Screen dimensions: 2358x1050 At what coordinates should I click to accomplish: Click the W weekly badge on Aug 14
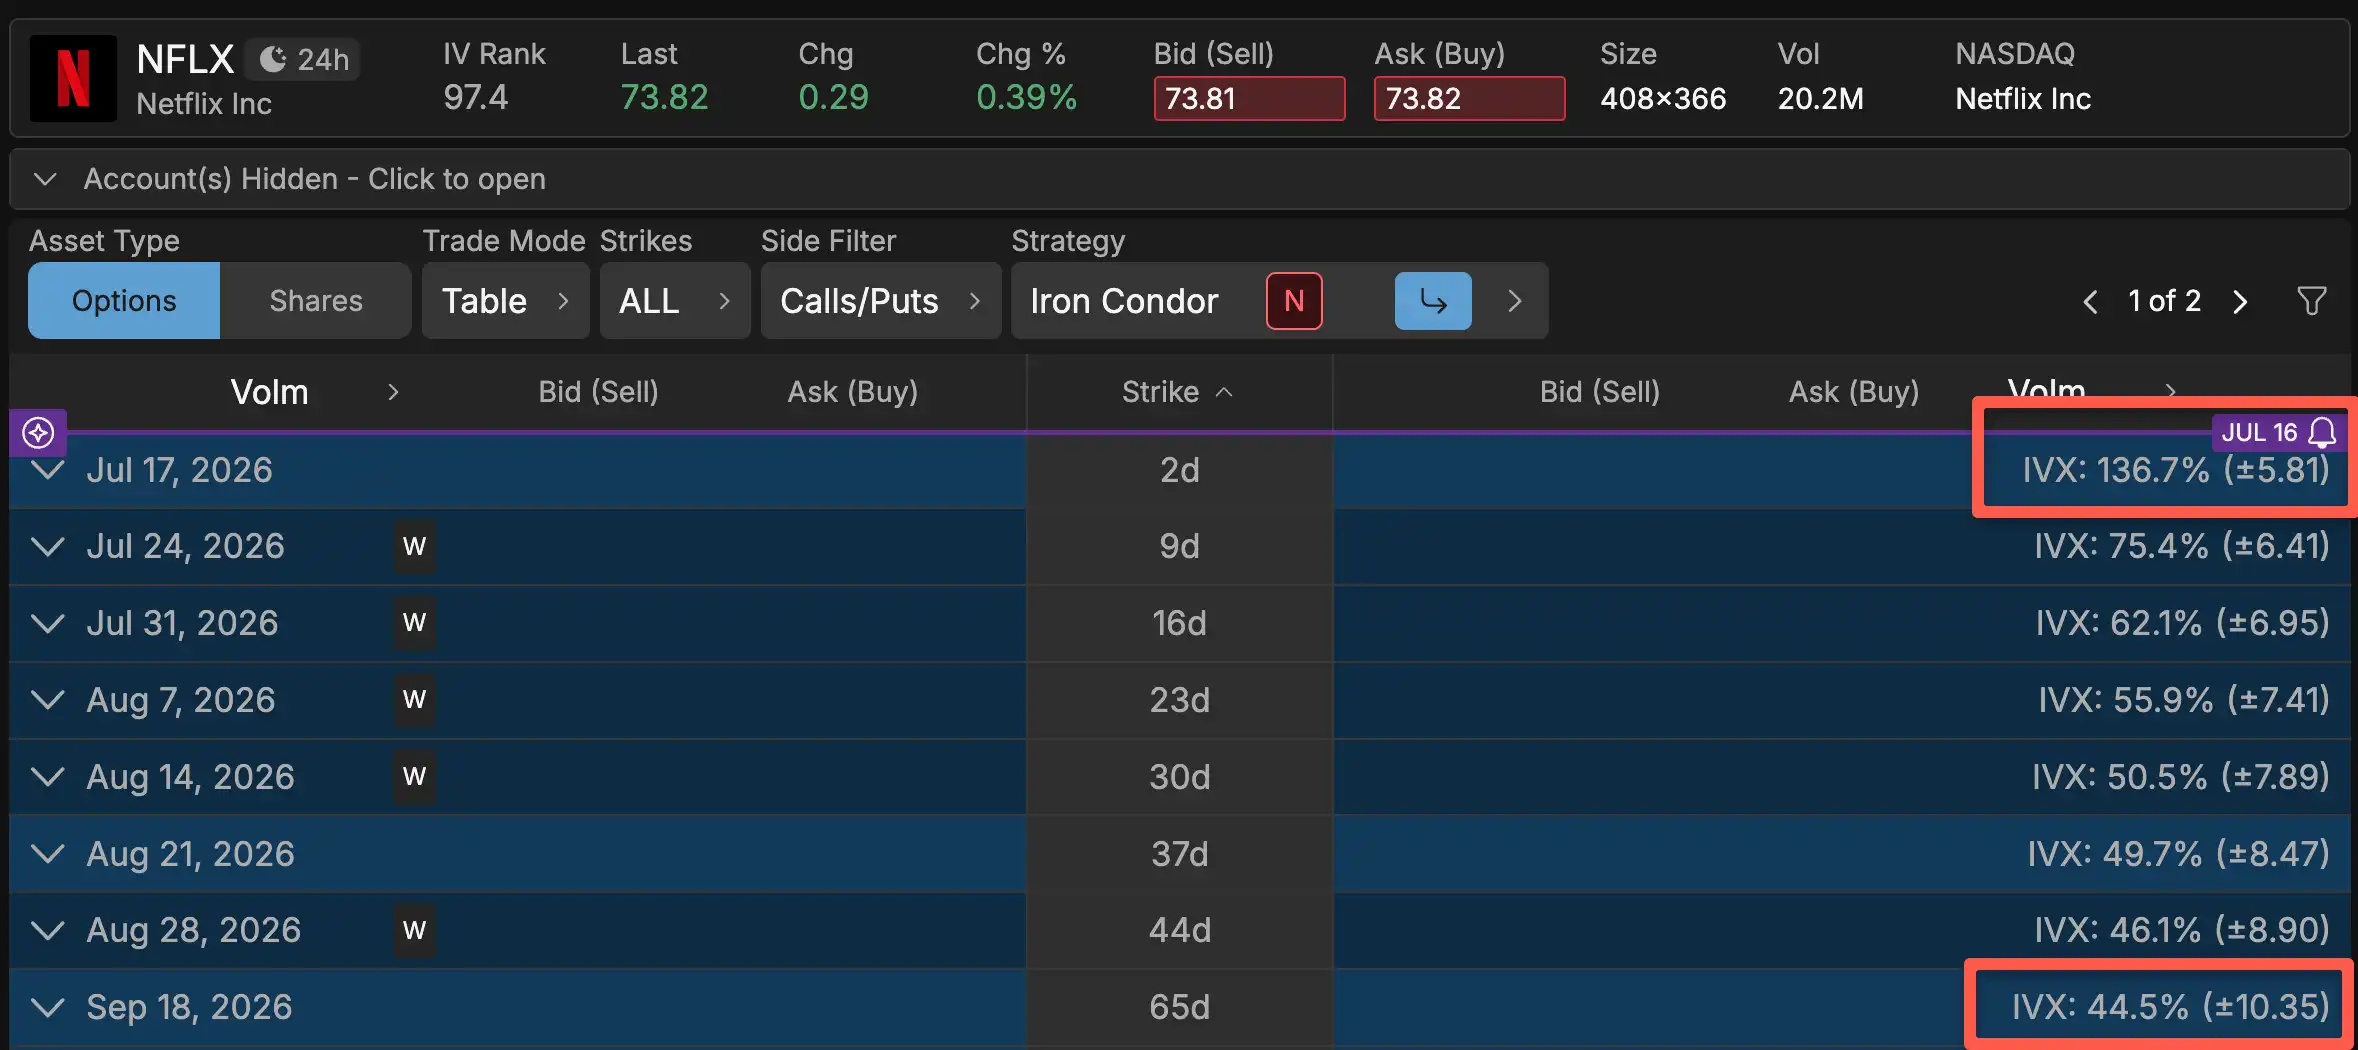tap(414, 777)
